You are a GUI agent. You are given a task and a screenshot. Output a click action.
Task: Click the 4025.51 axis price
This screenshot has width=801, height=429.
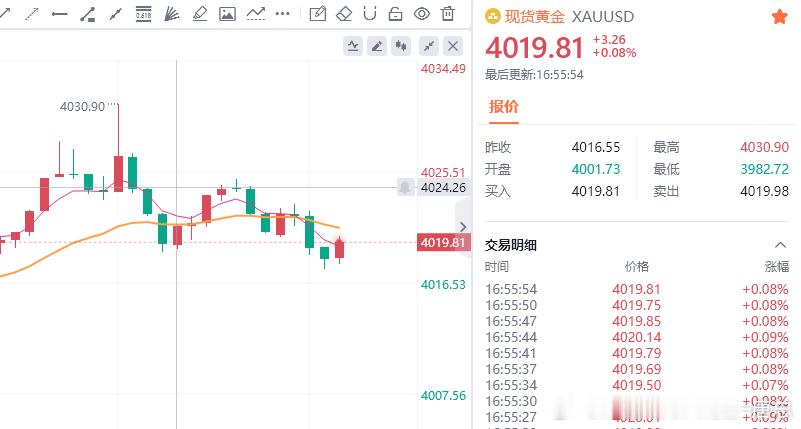[x=443, y=173]
